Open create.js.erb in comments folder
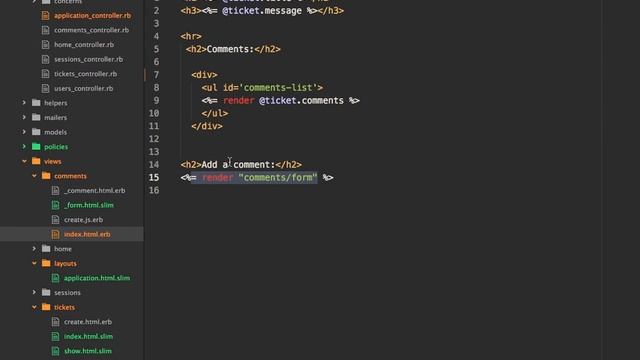Screen dimensions: 640x360 pos(83,220)
